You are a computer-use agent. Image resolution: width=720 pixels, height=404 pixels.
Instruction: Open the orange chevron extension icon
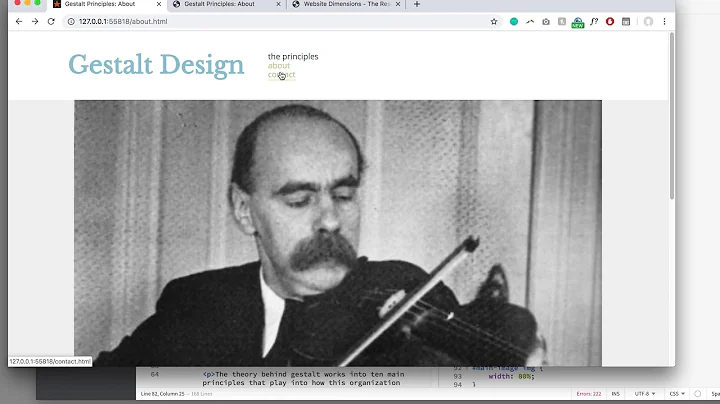tap(530, 22)
